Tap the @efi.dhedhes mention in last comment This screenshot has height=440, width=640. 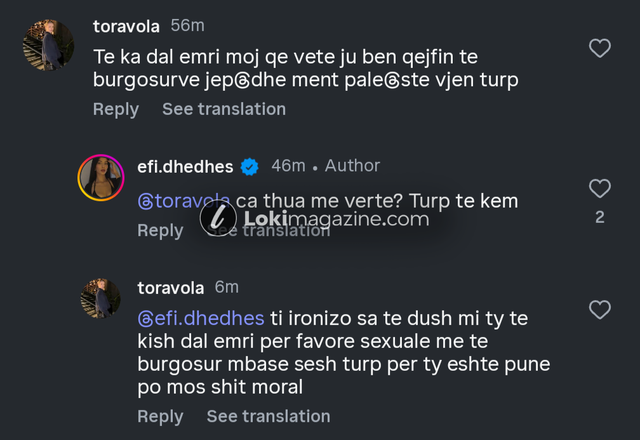201,318
